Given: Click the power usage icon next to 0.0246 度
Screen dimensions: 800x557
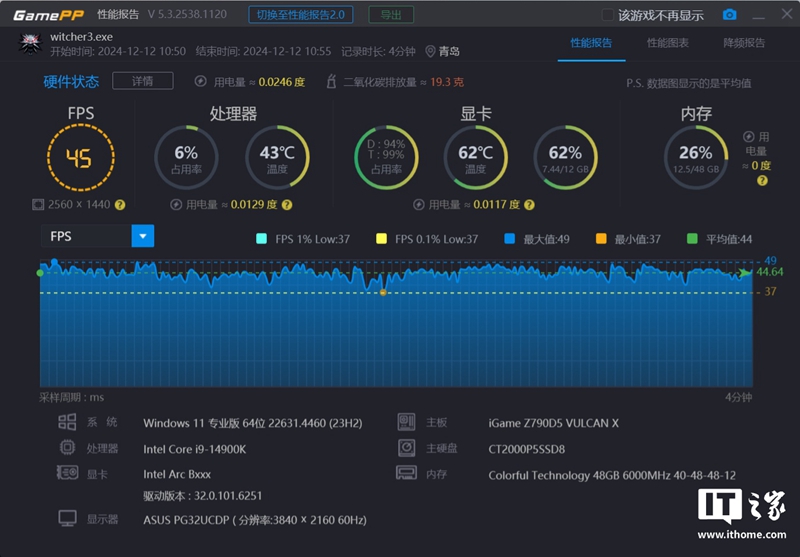Looking at the screenshot, I should click(201, 82).
